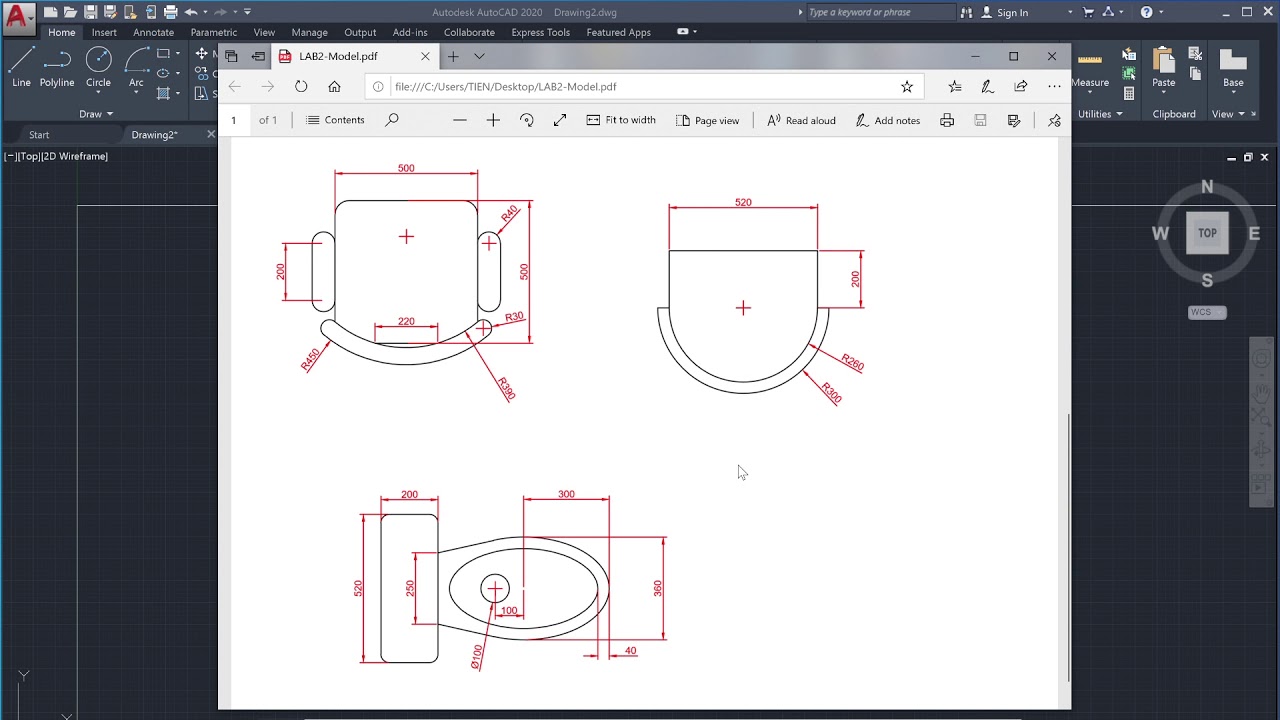Click the Share icon in browser toolbar
The width and height of the screenshot is (1280, 720).
click(x=1021, y=86)
